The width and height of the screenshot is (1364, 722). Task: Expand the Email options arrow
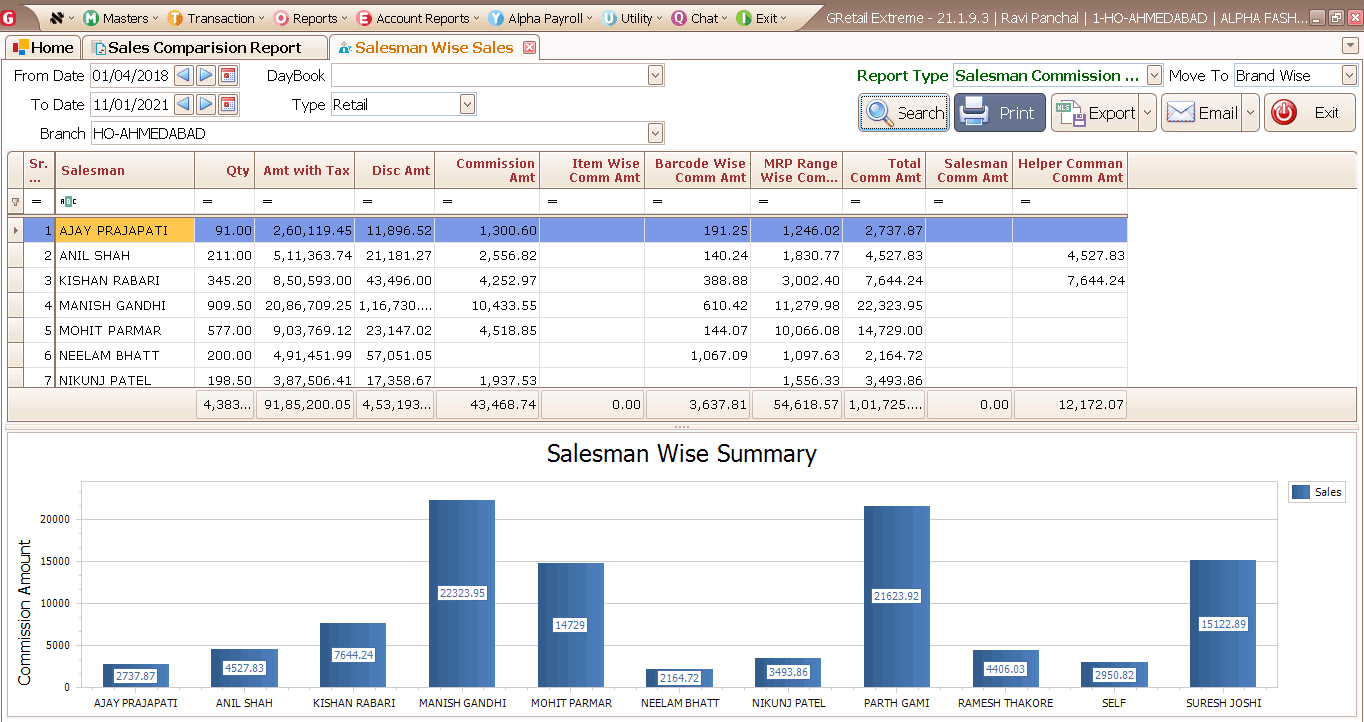pyautogui.click(x=1250, y=113)
